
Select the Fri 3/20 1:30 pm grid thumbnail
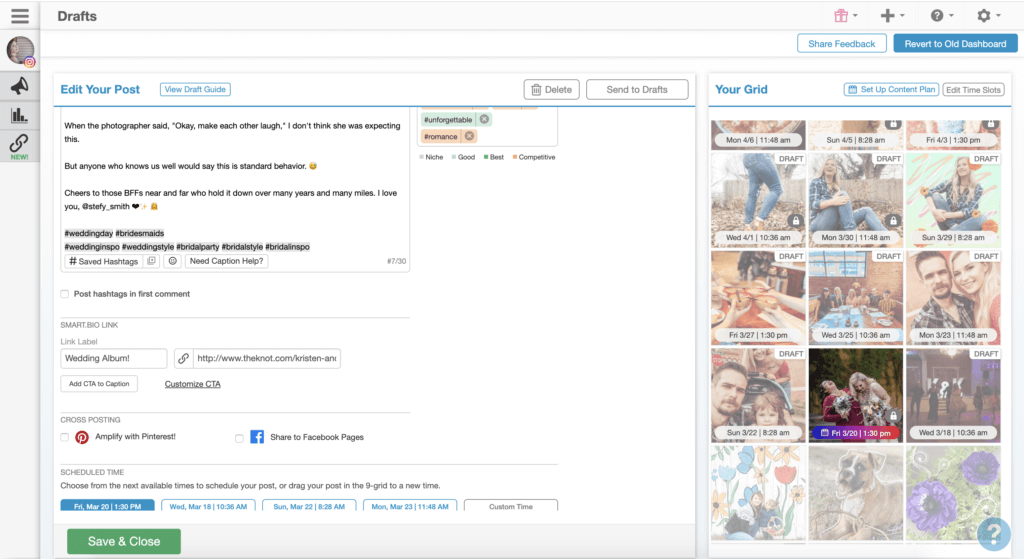[x=855, y=395]
